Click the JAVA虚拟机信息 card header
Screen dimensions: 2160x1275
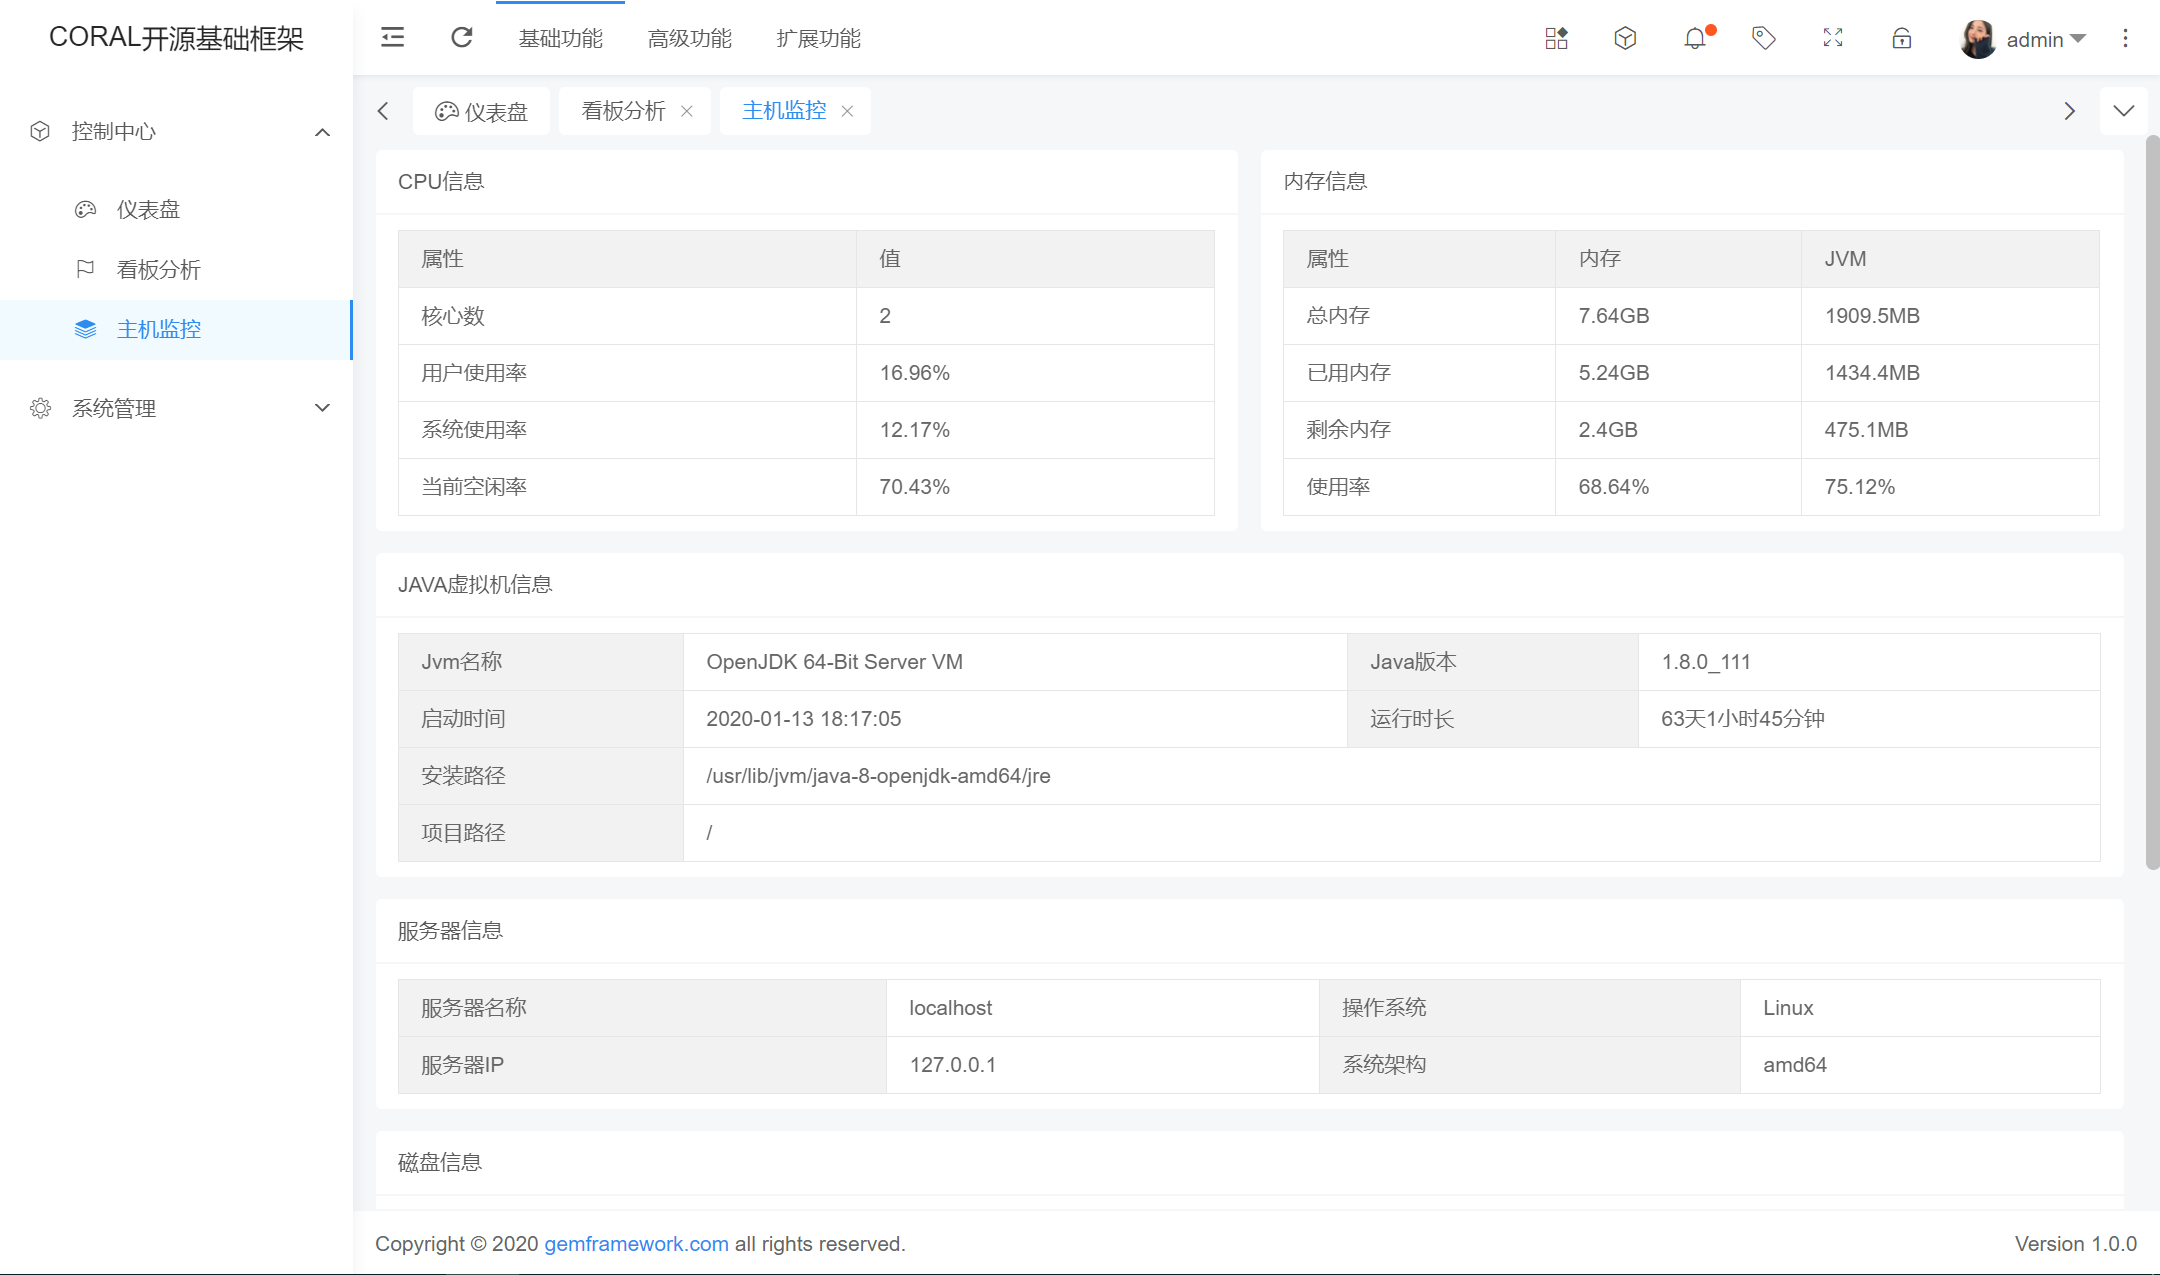coord(1249,585)
